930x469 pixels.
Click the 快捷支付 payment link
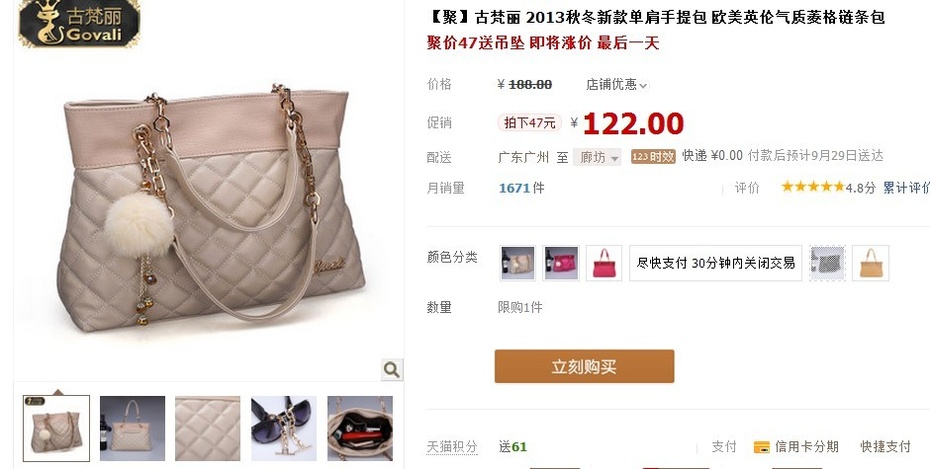click(x=886, y=446)
